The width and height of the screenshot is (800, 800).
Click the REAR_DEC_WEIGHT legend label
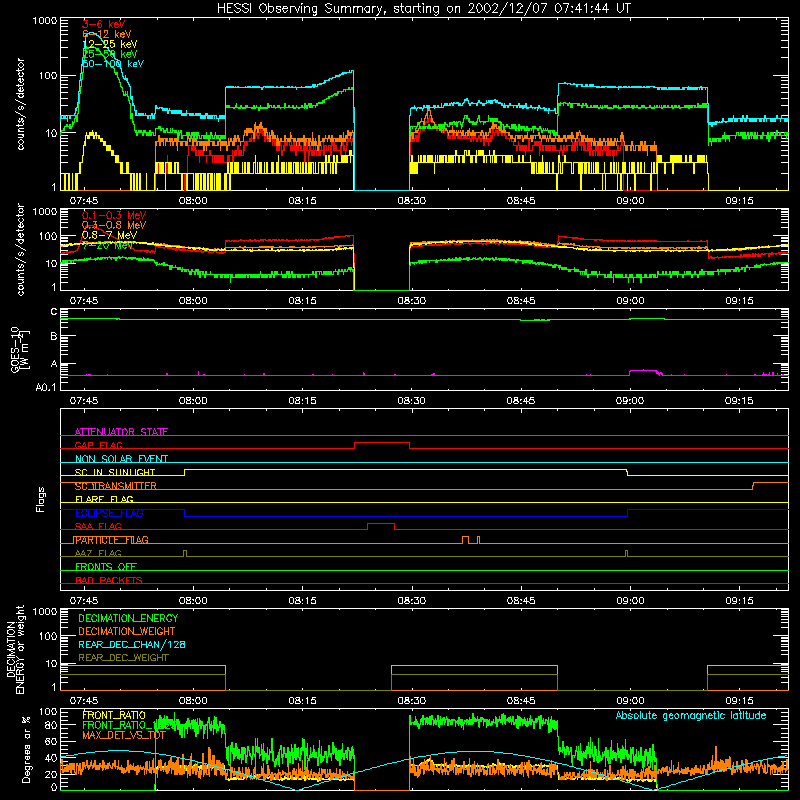[123, 658]
